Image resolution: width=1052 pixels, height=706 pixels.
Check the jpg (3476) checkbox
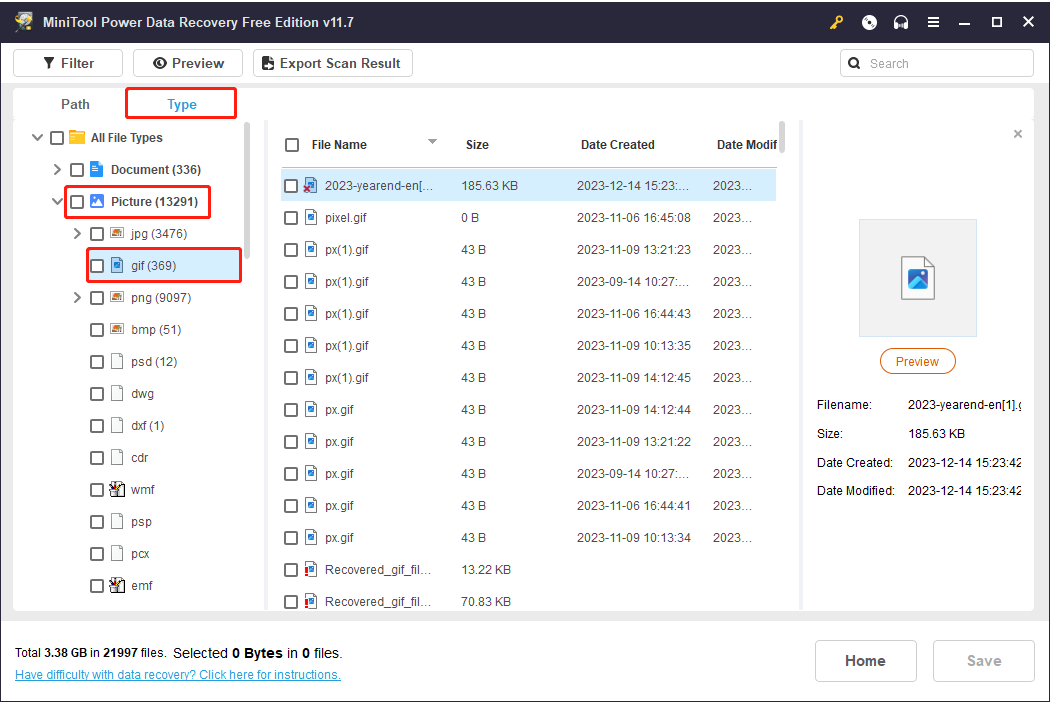[x=97, y=234]
